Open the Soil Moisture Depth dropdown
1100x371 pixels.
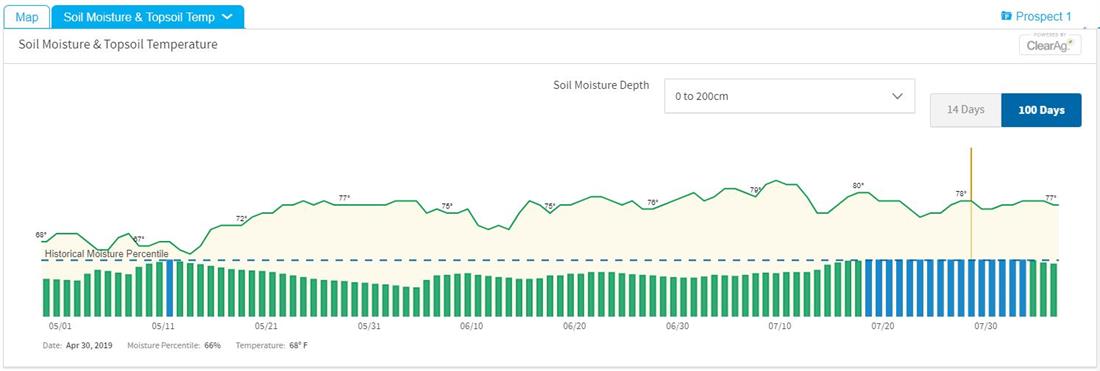click(789, 96)
